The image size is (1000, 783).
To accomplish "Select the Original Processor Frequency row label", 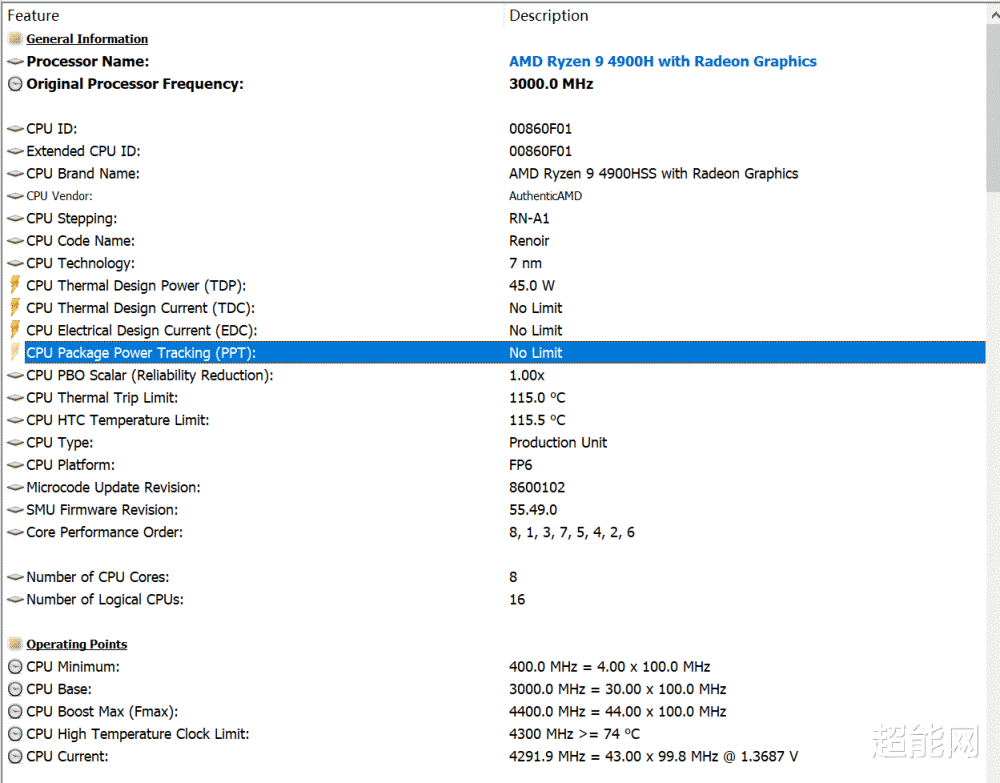I will tap(135, 84).
